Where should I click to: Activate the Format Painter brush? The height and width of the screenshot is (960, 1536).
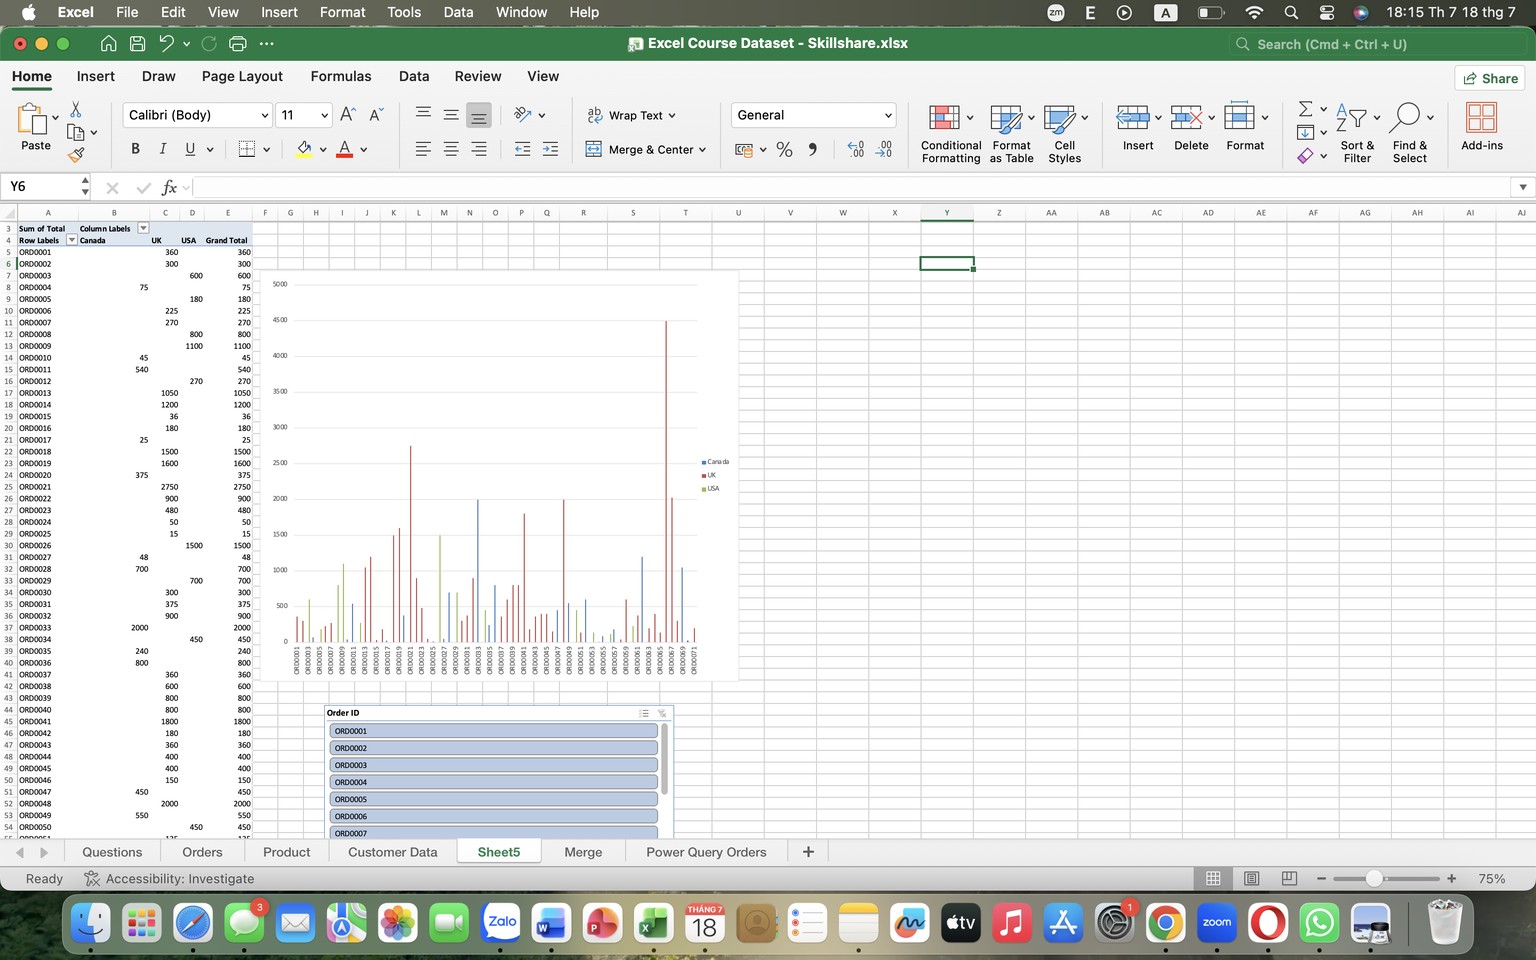pyautogui.click(x=75, y=155)
